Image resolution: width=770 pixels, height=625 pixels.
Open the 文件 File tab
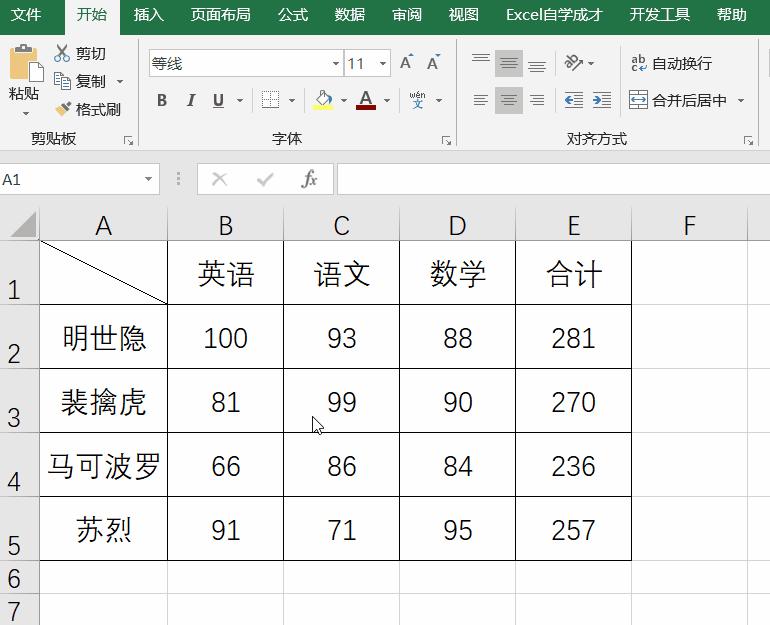[x=26, y=15]
